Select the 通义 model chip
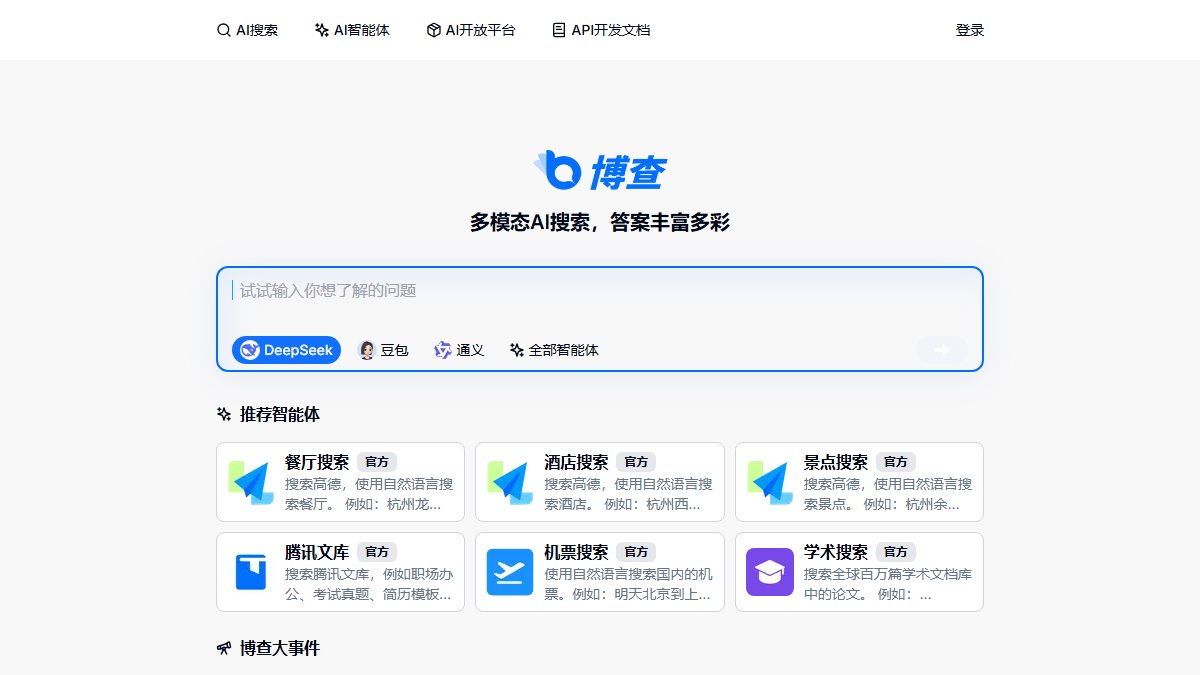1200x675 pixels. pyautogui.click(x=459, y=350)
